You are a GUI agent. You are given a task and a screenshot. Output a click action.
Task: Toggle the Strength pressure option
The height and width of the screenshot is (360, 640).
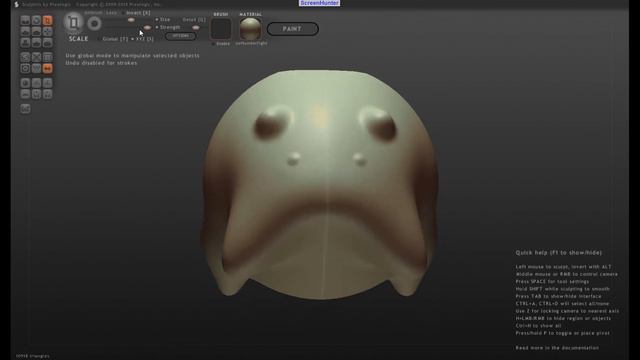(x=168, y=27)
